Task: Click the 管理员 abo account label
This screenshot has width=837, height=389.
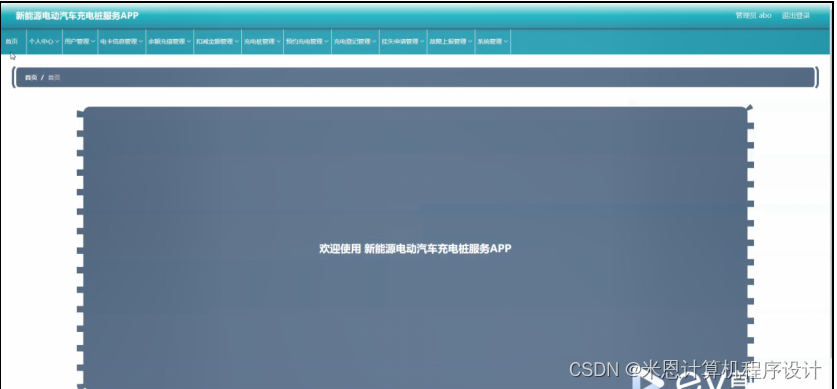Action: click(x=753, y=15)
